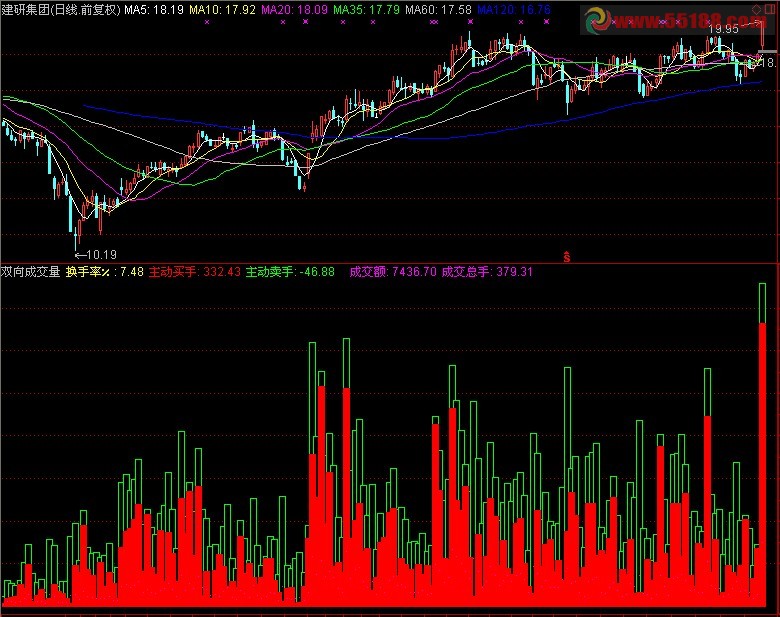Click the MA10: 17.92 label
The width and height of the screenshot is (780, 617).
pyautogui.click(x=222, y=9)
